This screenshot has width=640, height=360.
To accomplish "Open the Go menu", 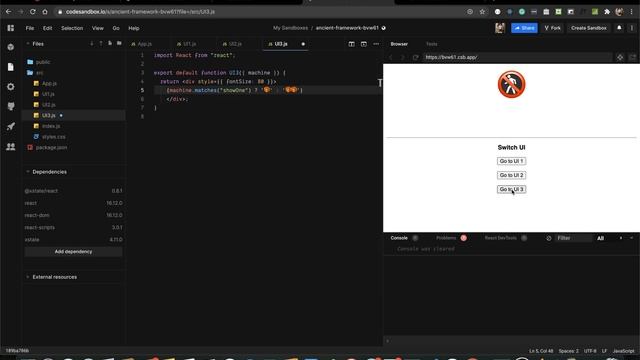I will 116,28.
